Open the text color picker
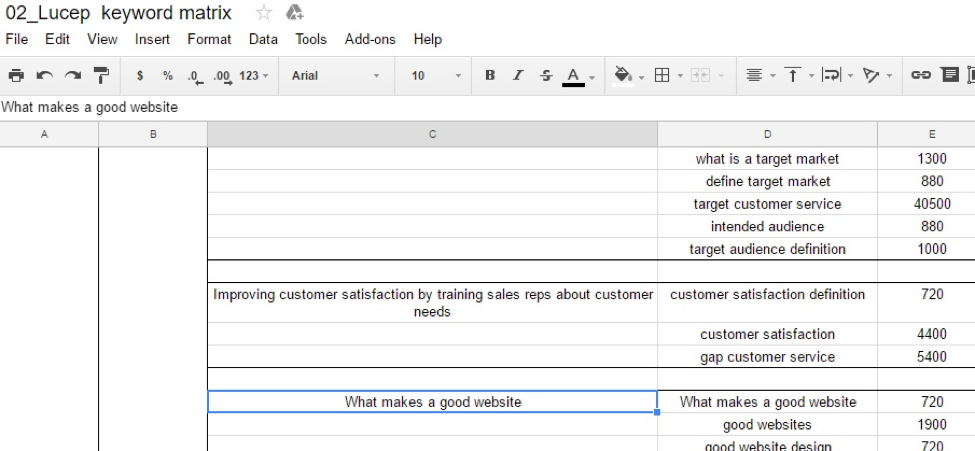The height and width of the screenshot is (451, 975). pyautogui.click(x=574, y=76)
